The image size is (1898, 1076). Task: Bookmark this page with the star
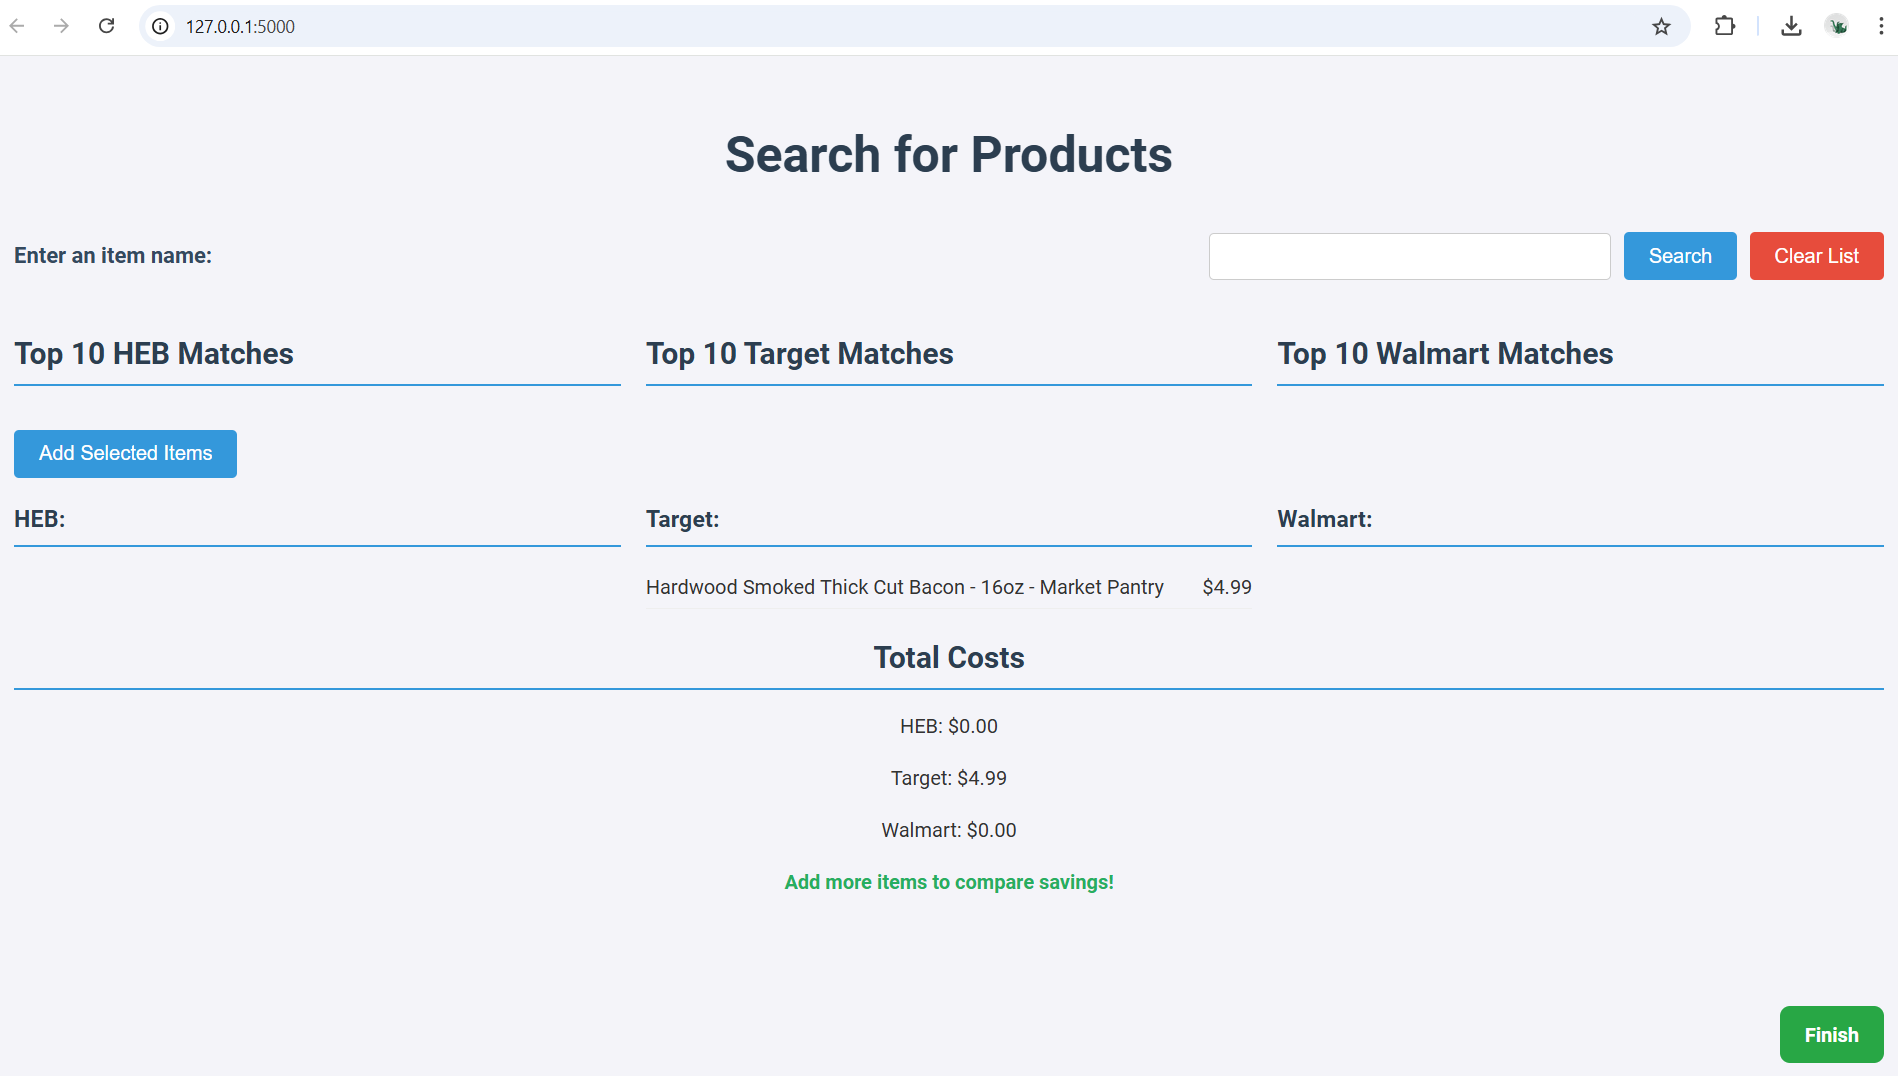coord(1661,27)
